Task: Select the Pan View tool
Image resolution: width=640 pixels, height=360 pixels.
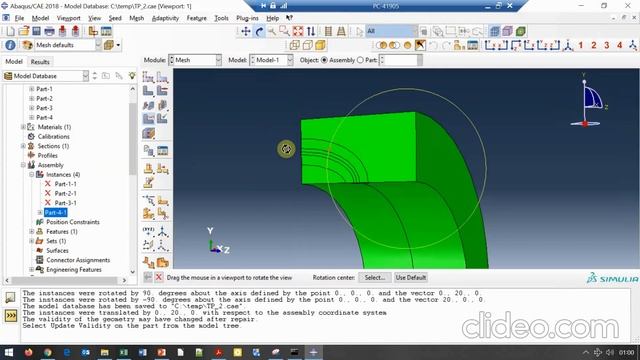Action: pos(246,31)
